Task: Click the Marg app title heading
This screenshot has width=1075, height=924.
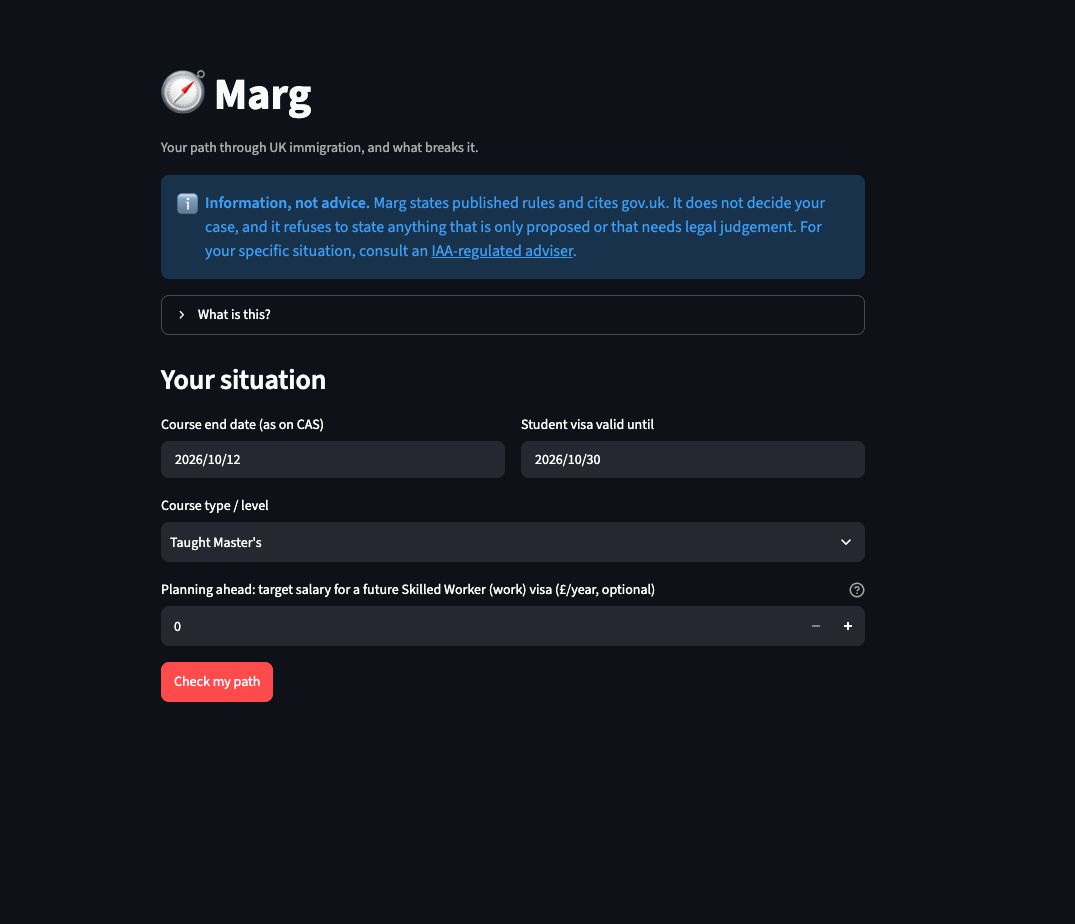Action: tap(263, 95)
